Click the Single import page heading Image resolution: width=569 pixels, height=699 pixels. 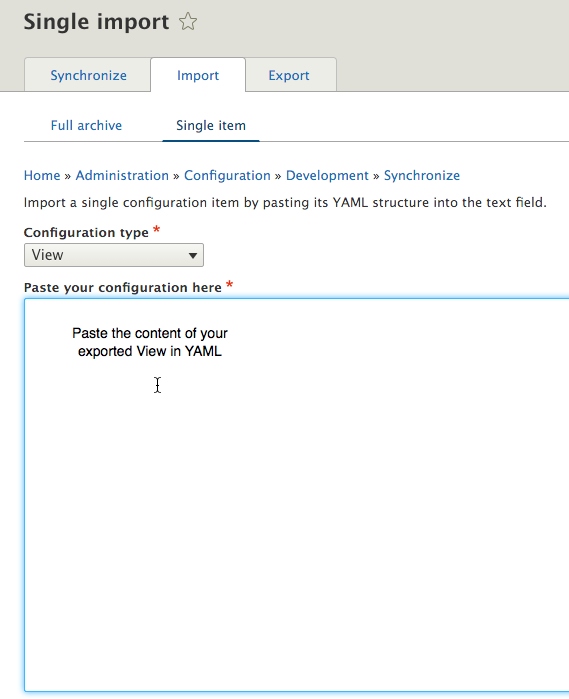(x=96, y=22)
